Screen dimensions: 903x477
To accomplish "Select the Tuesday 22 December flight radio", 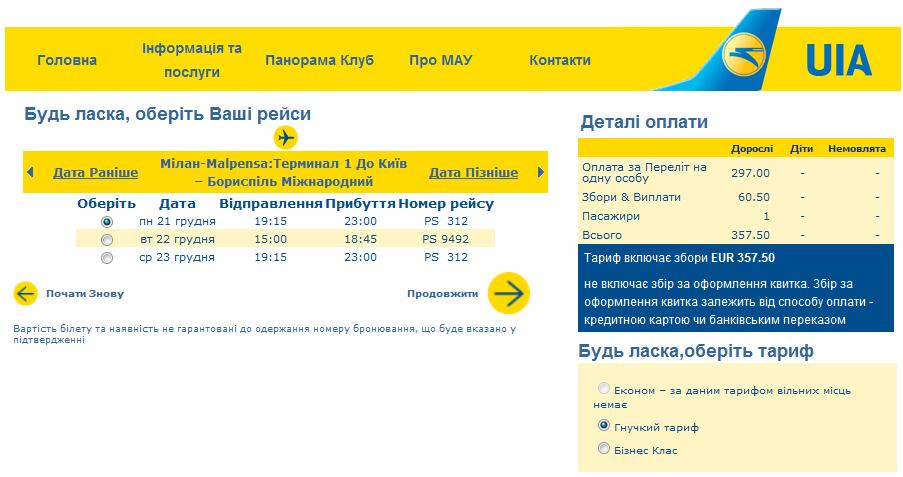I will click(x=107, y=239).
